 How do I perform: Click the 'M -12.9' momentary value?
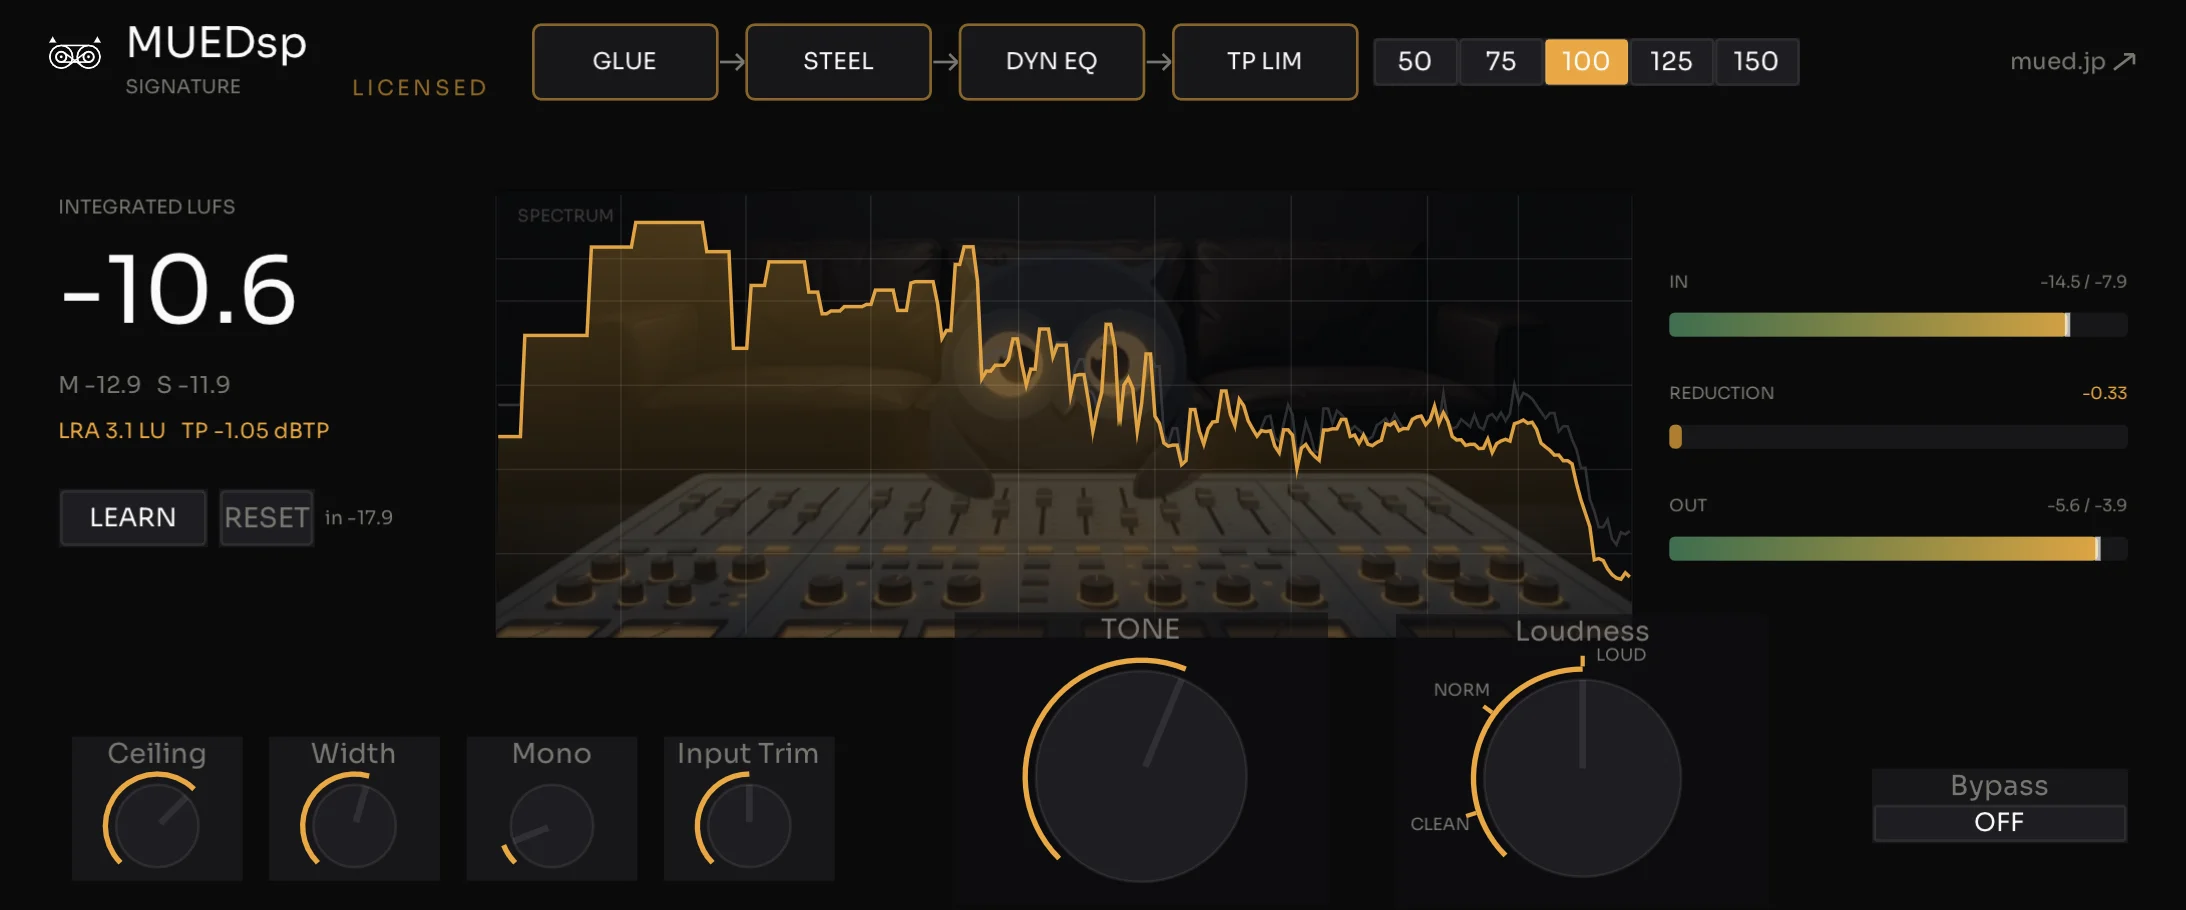[100, 385]
